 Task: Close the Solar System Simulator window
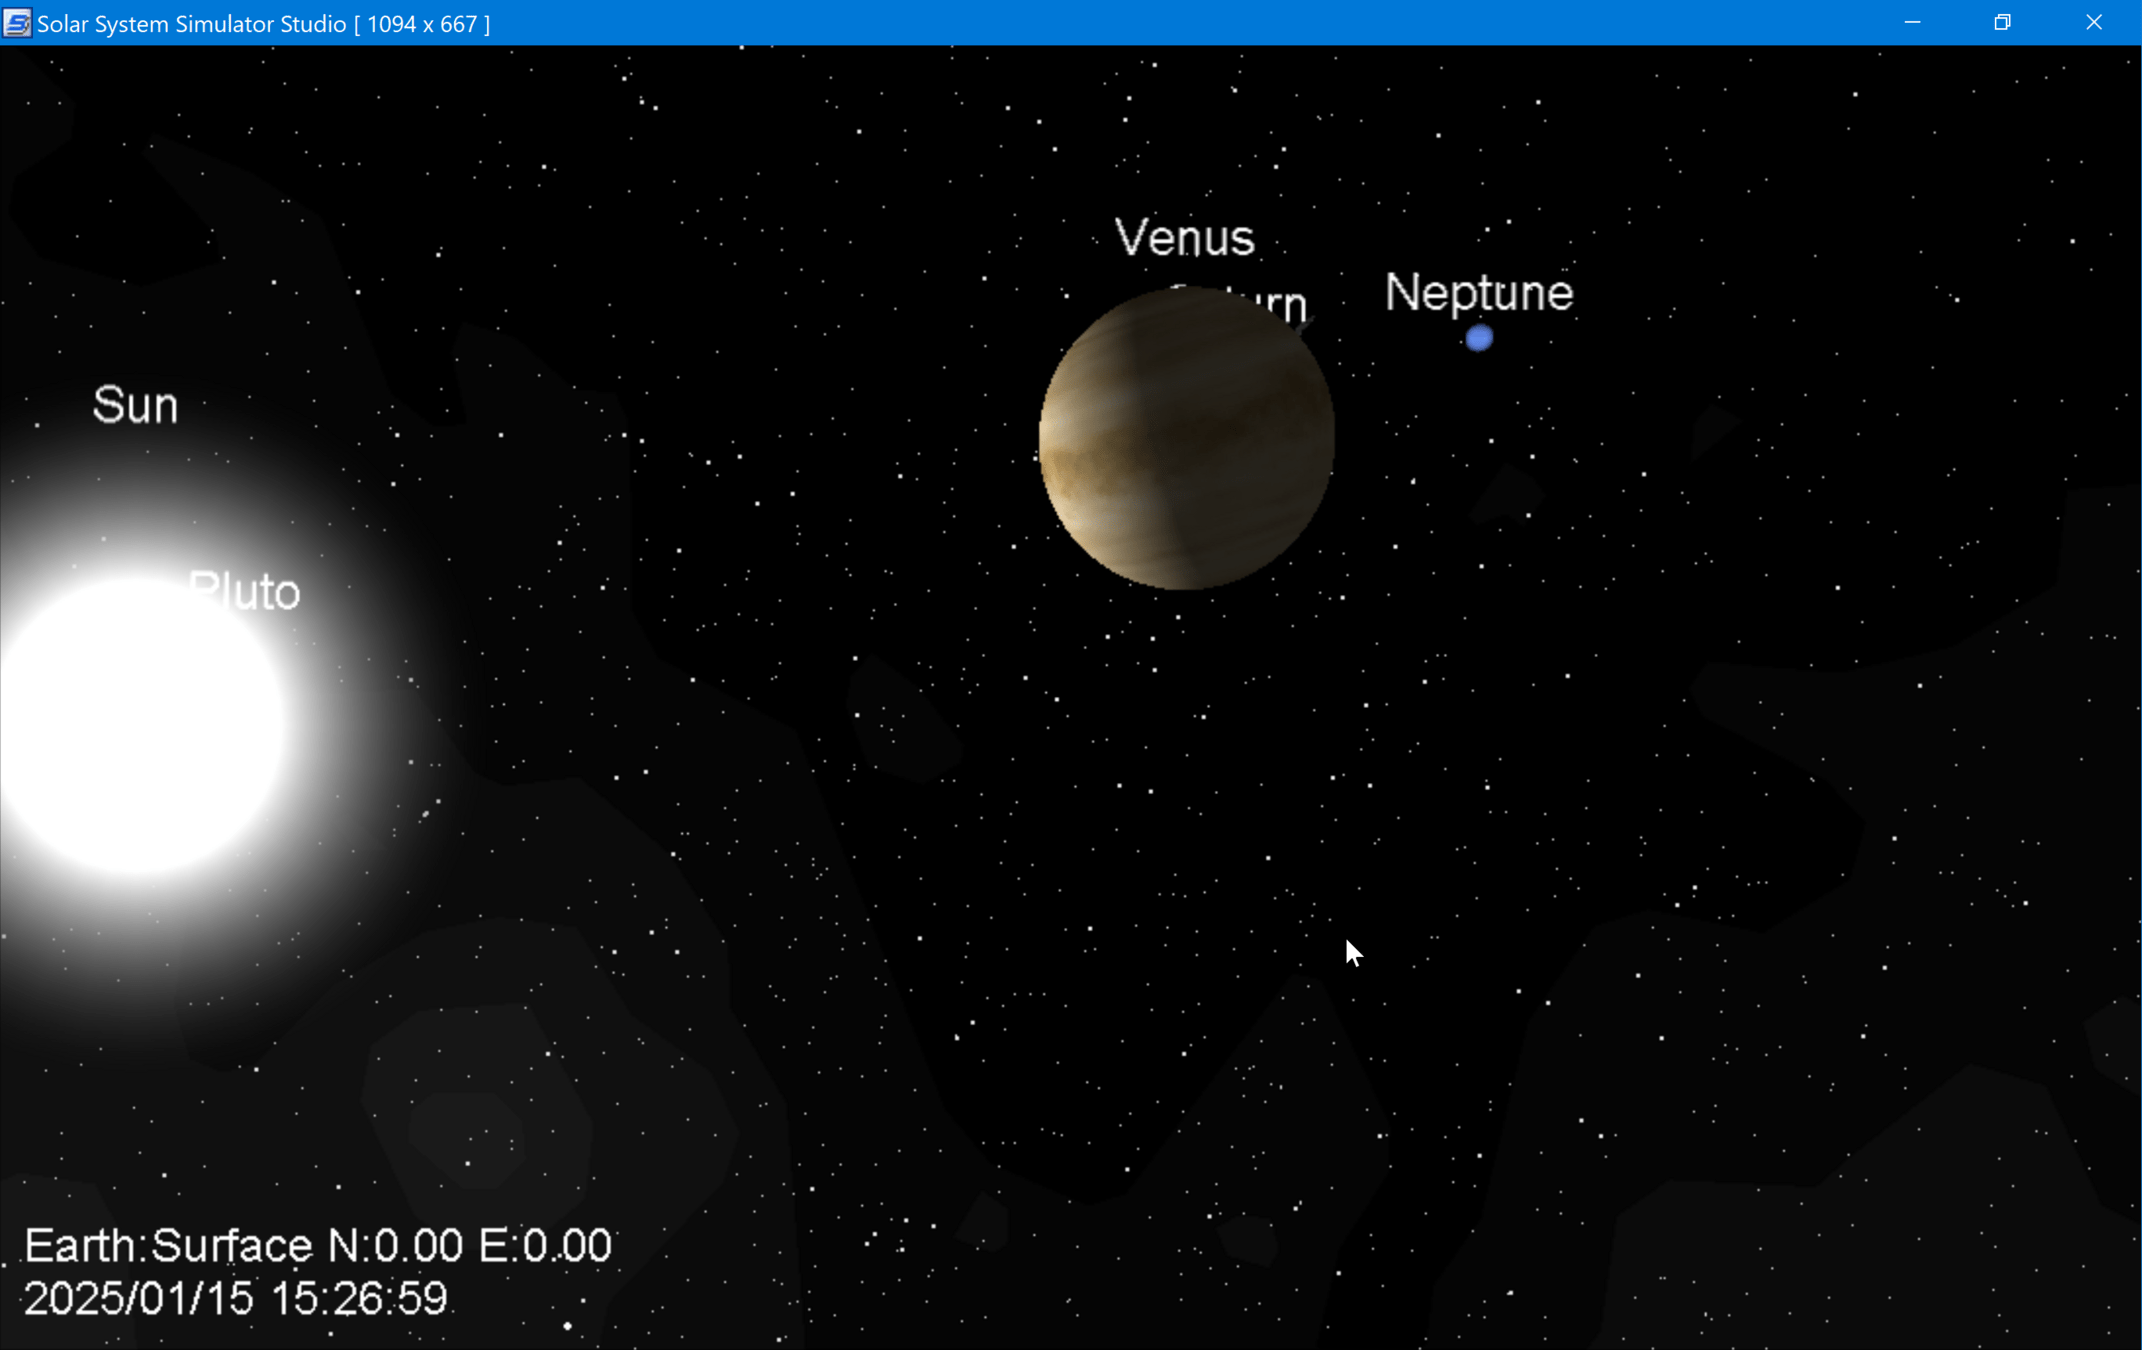click(2093, 23)
